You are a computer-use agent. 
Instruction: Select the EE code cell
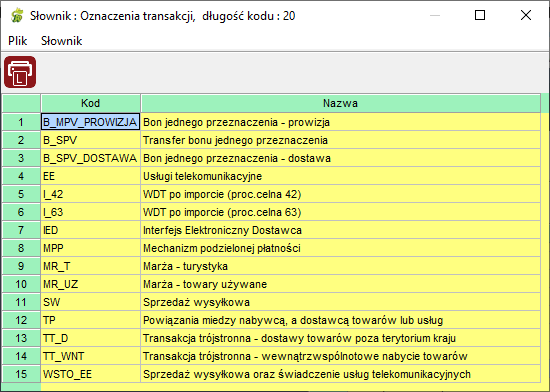90,176
